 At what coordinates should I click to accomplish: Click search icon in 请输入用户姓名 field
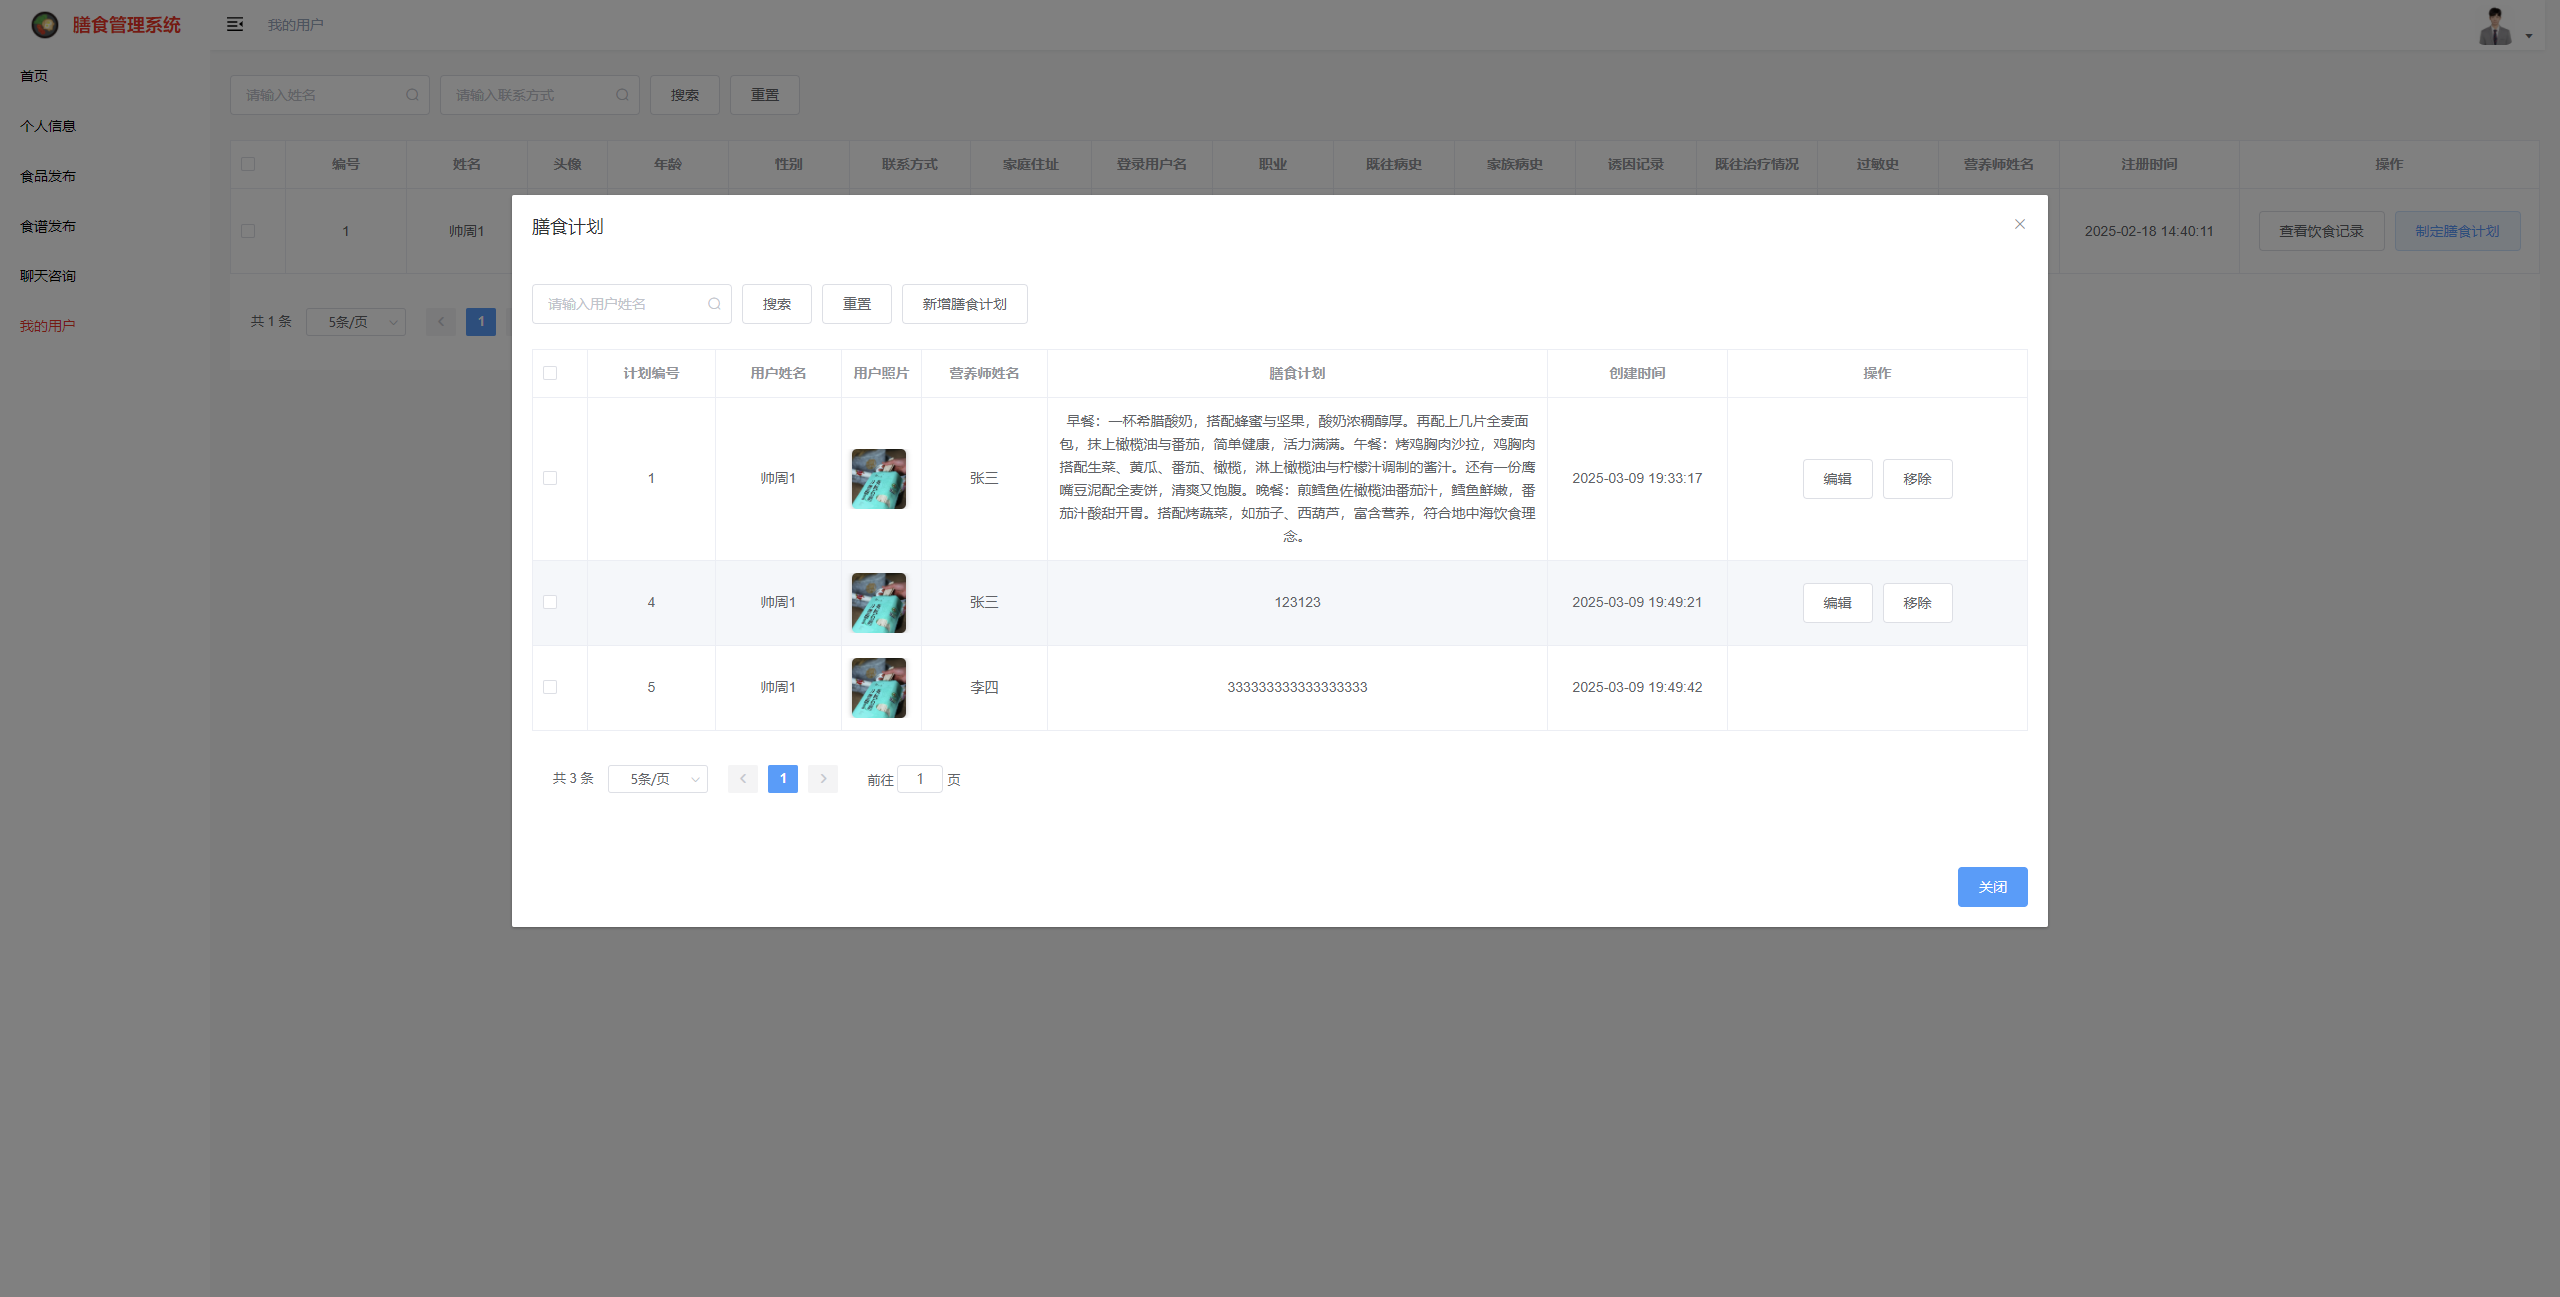(714, 304)
